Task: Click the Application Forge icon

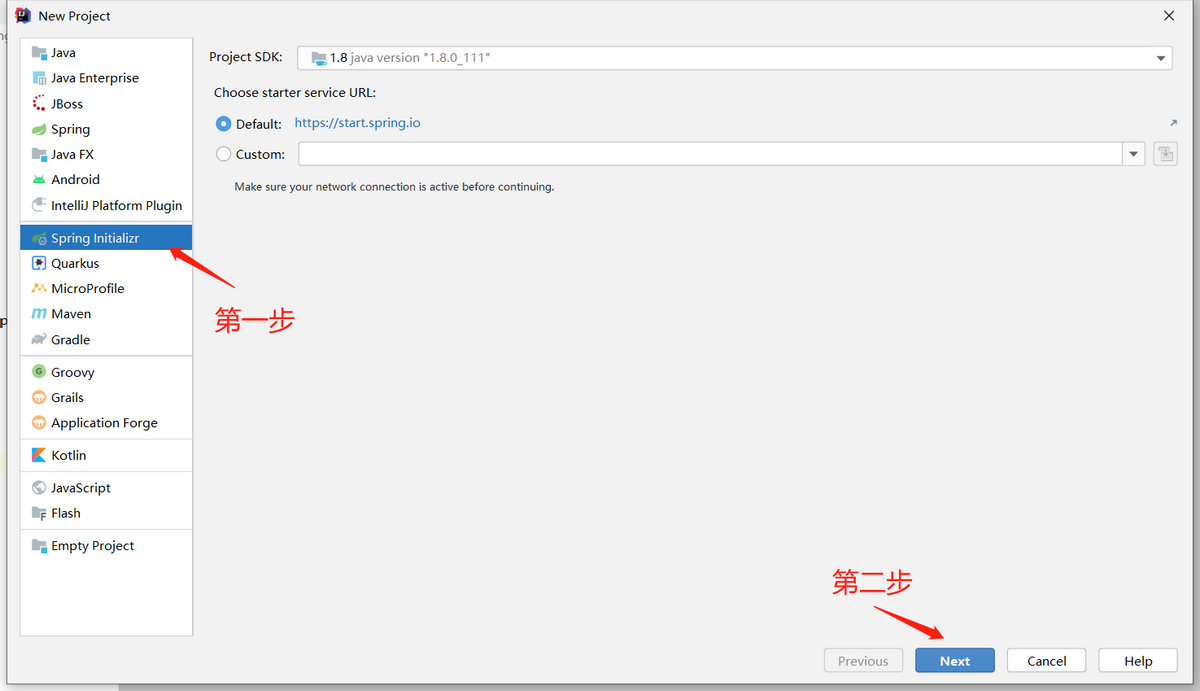Action: pyautogui.click(x=39, y=423)
